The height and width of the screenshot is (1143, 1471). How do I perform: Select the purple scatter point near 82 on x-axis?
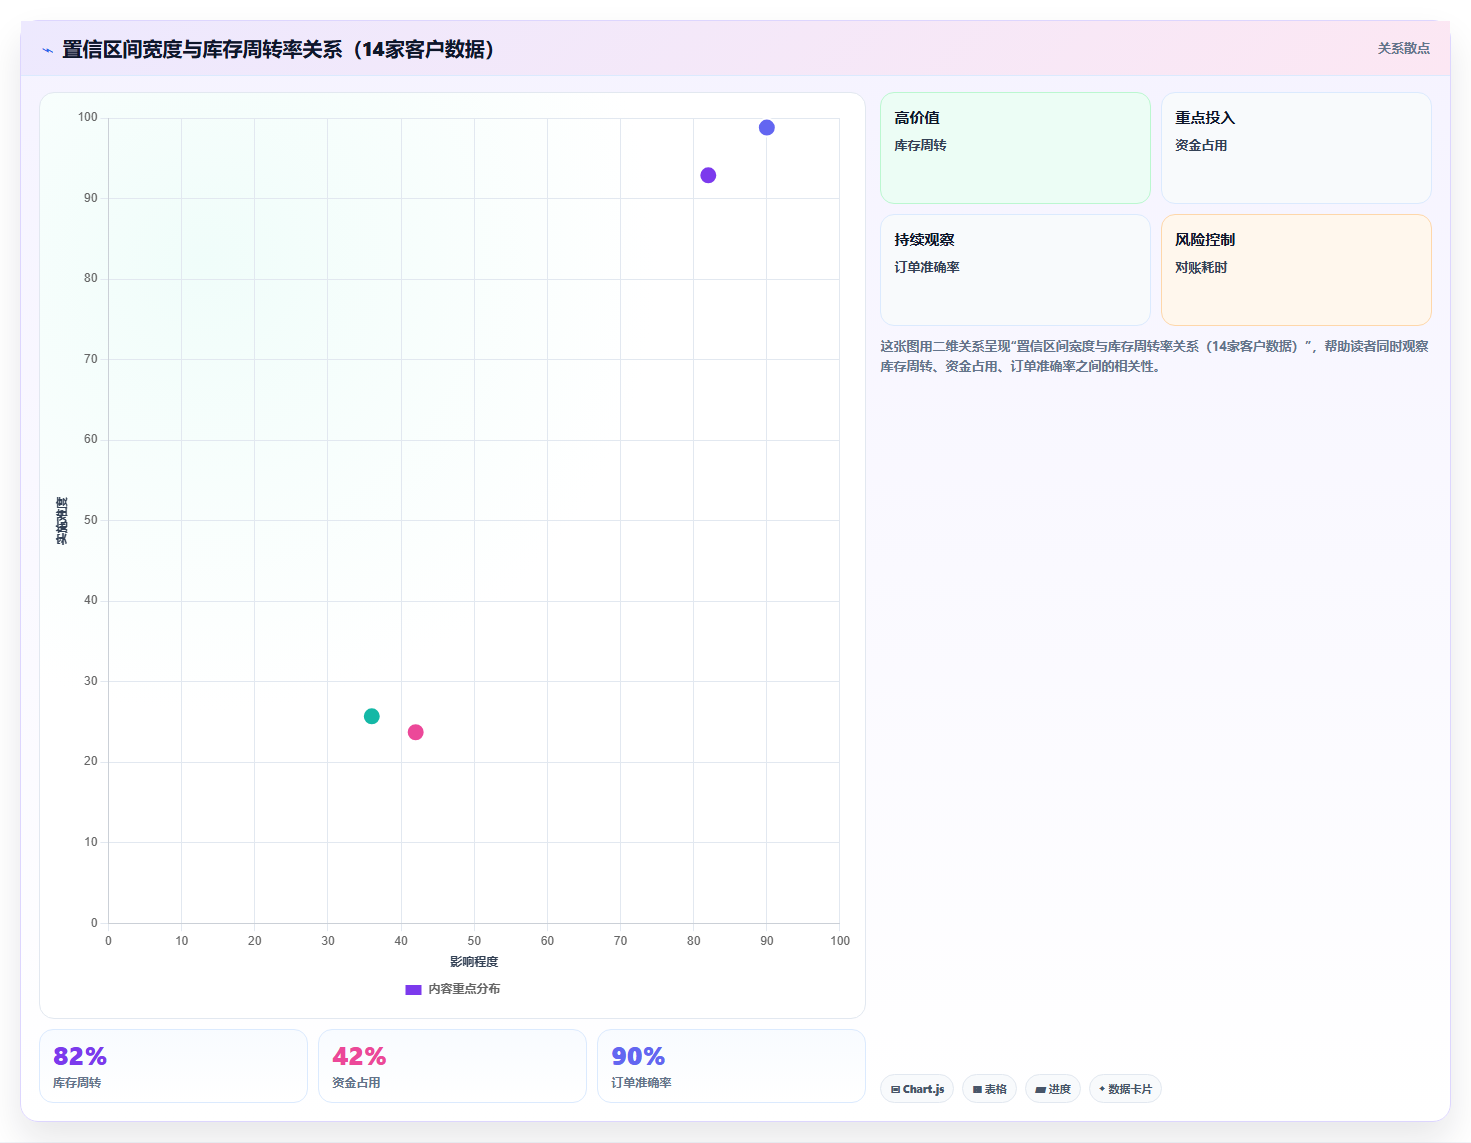click(708, 175)
